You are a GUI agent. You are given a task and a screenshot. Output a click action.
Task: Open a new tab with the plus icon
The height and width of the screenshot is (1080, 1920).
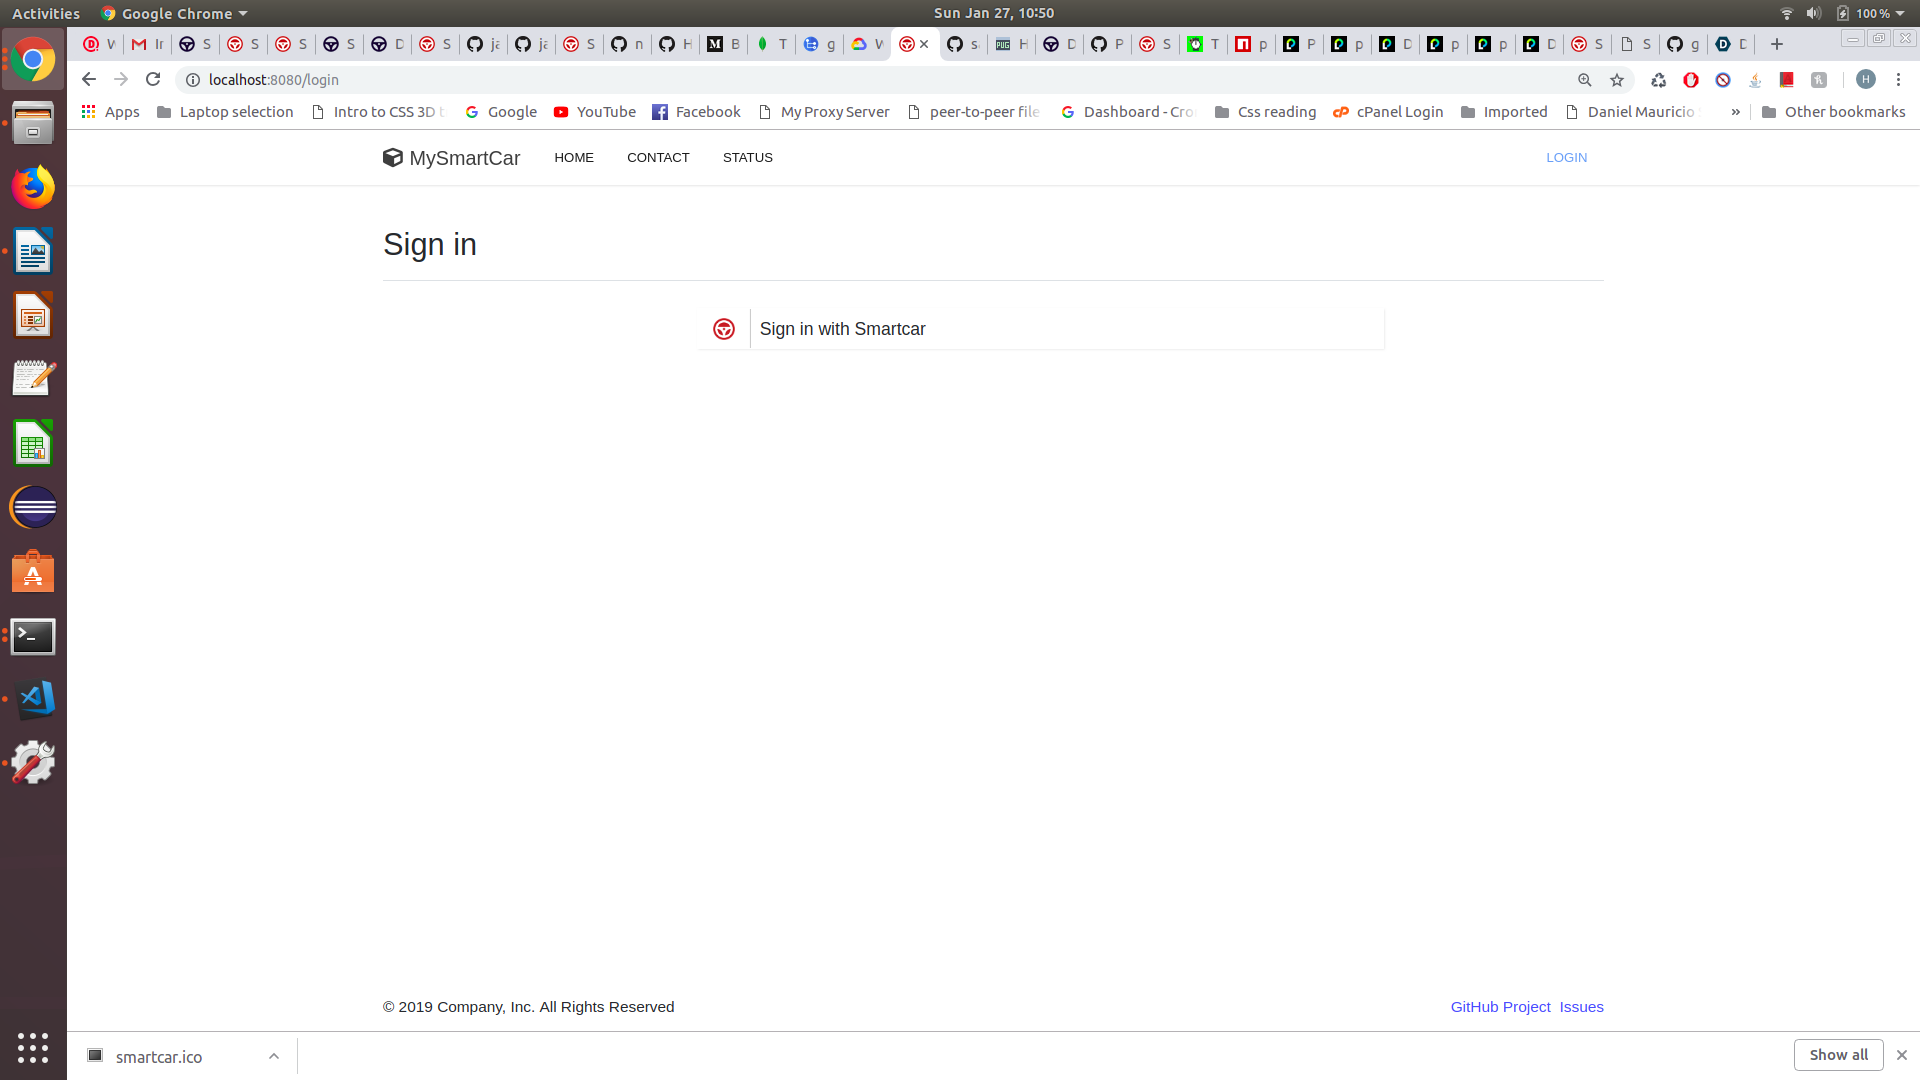pos(1776,44)
